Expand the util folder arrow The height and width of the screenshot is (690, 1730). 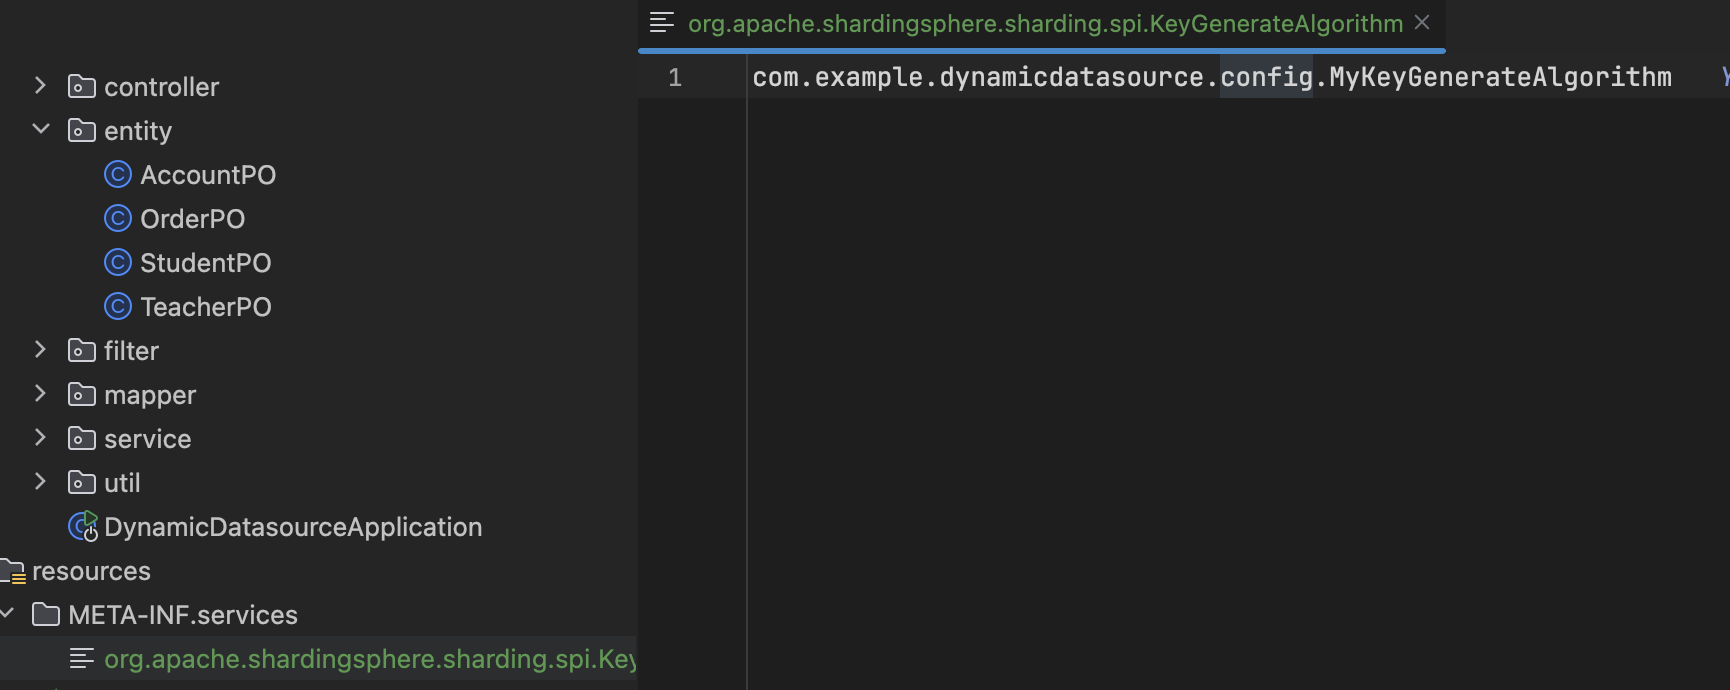(40, 482)
